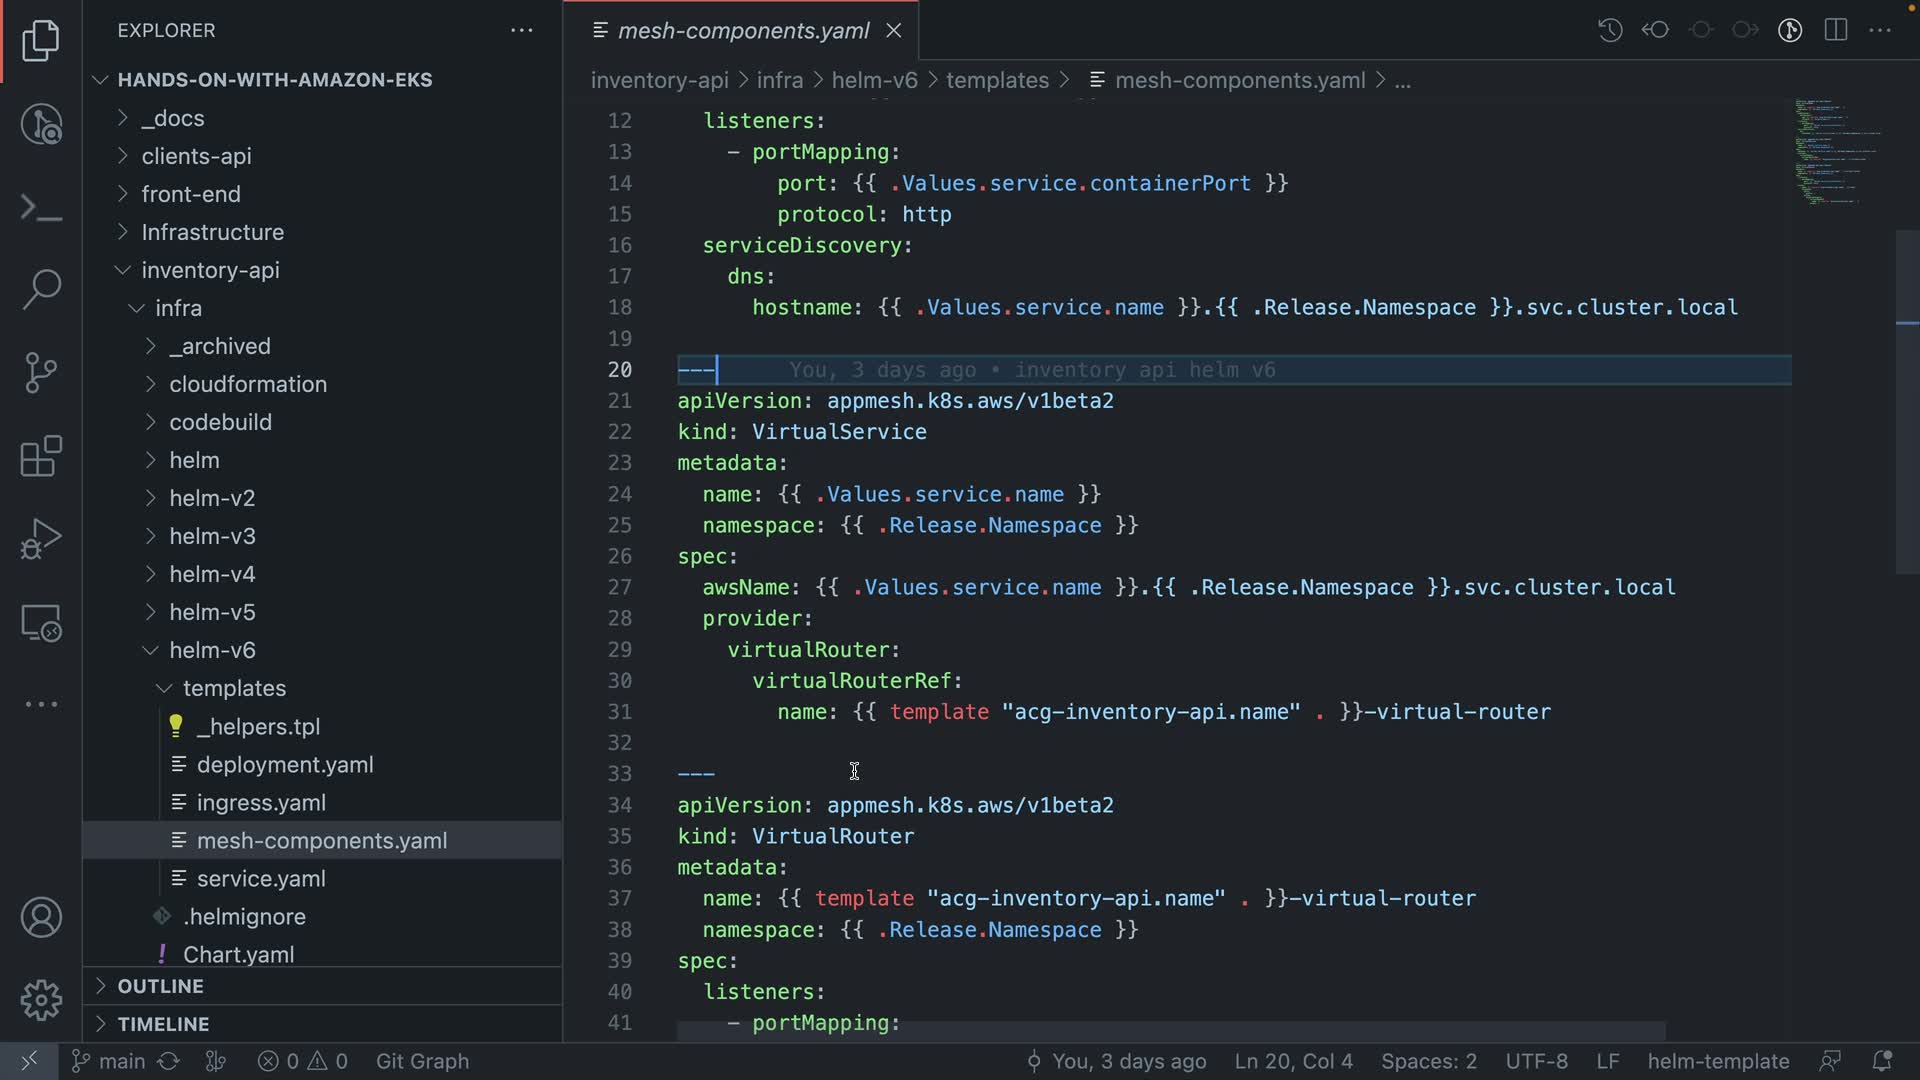The width and height of the screenshot is (1920, 1080).
Task: Click the Manage settings gear
Action: point(41,1000)
